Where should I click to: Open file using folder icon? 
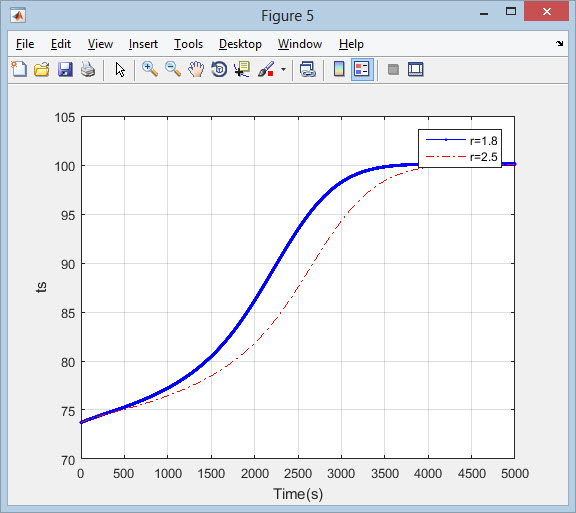pos(42,69)
